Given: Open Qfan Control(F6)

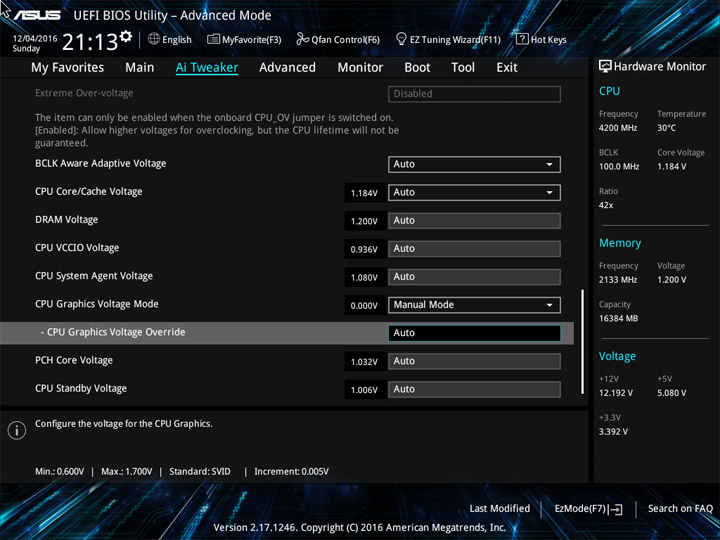Looking at the screenshot, I should click(x=338, y=39).
